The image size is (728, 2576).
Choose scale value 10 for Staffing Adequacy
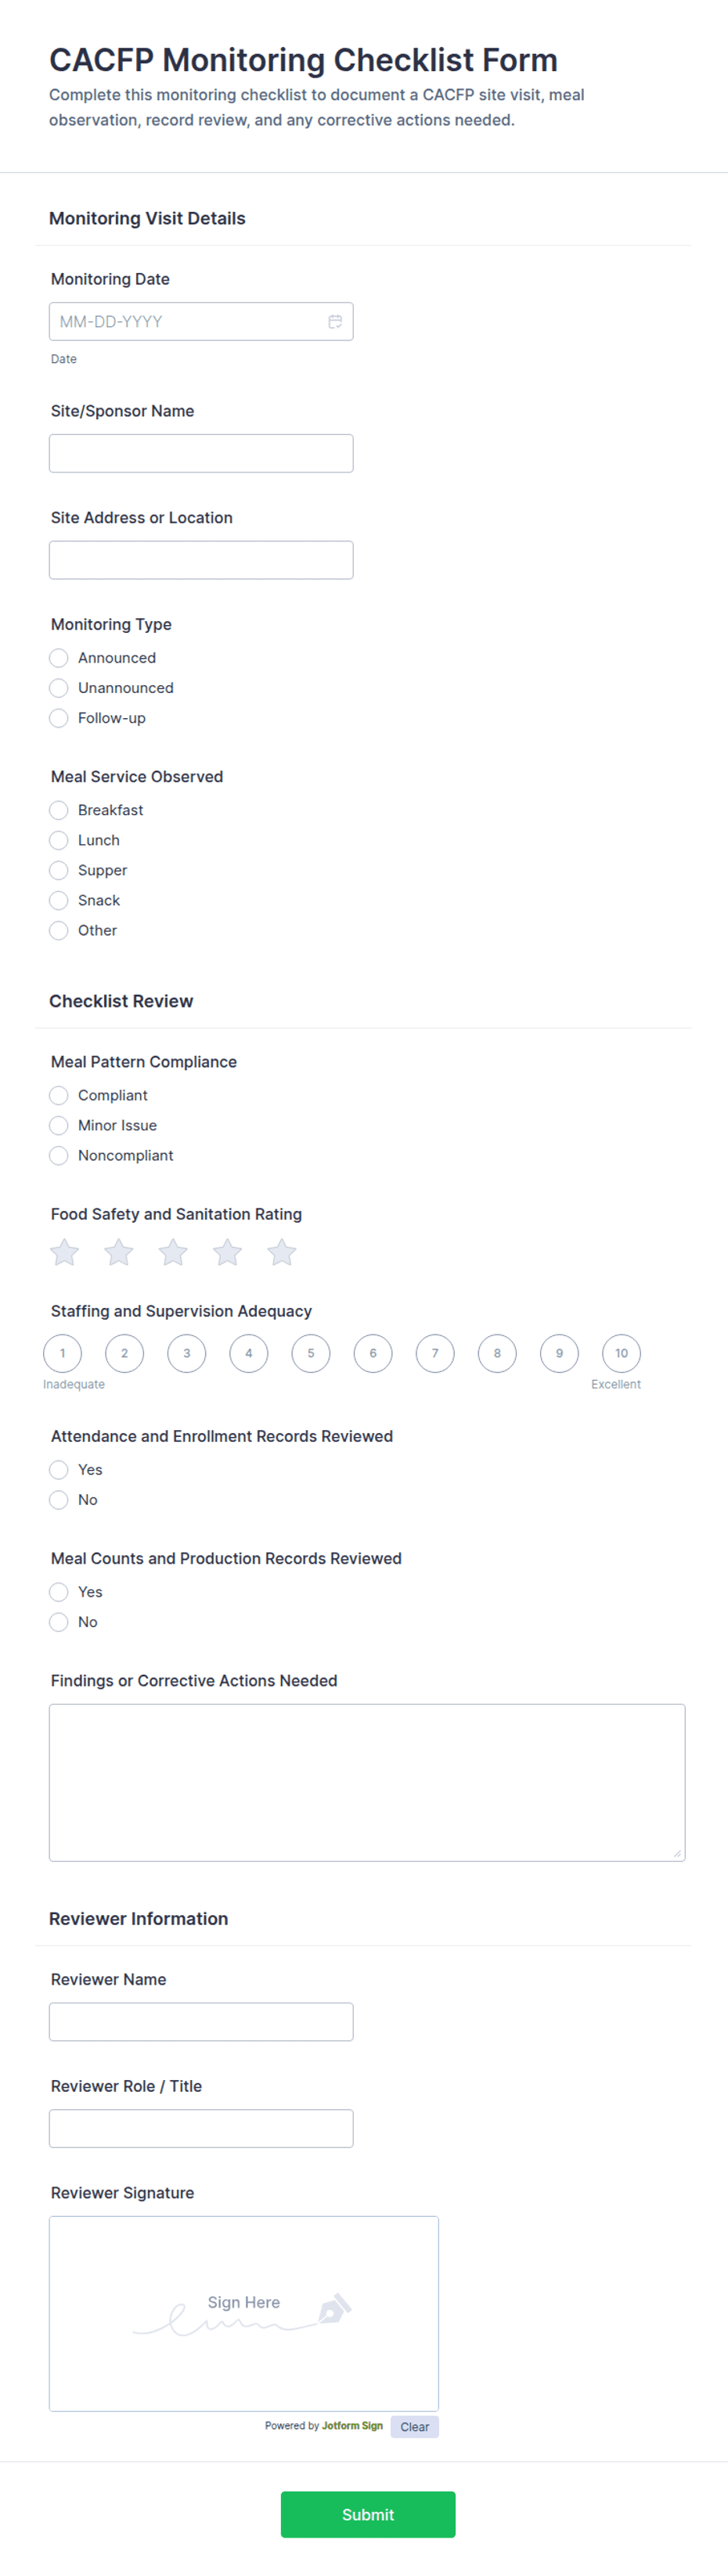coord(621,1353)
